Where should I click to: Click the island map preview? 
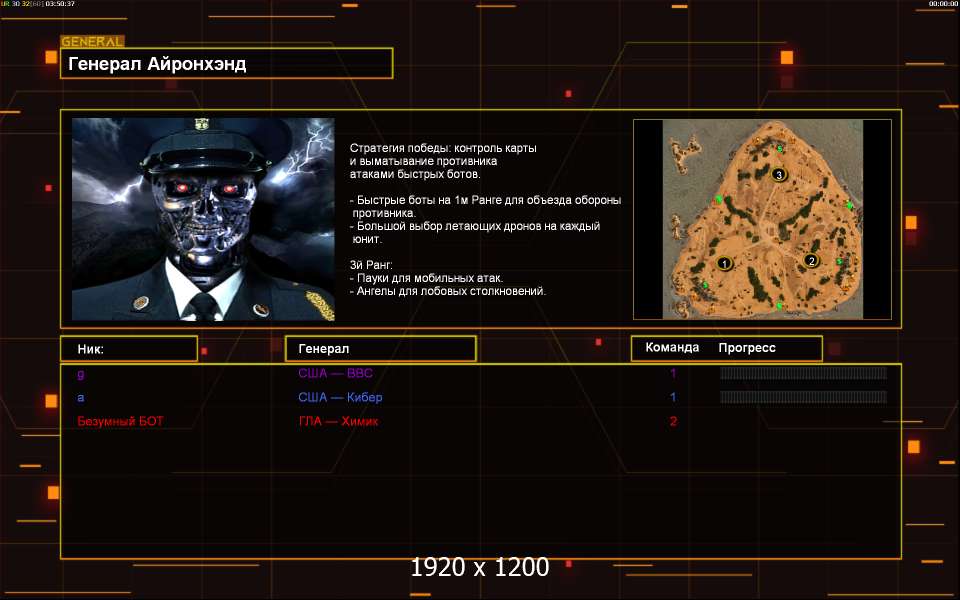(x=762, y=219)
